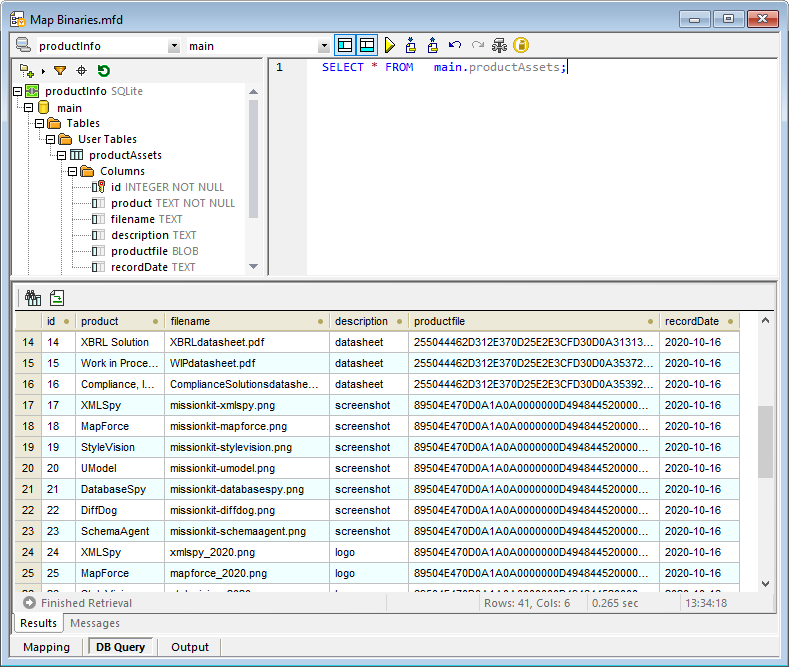789x667 pixels.
Task: Execute the SQL query with the play icon
Action: [390, 46]
